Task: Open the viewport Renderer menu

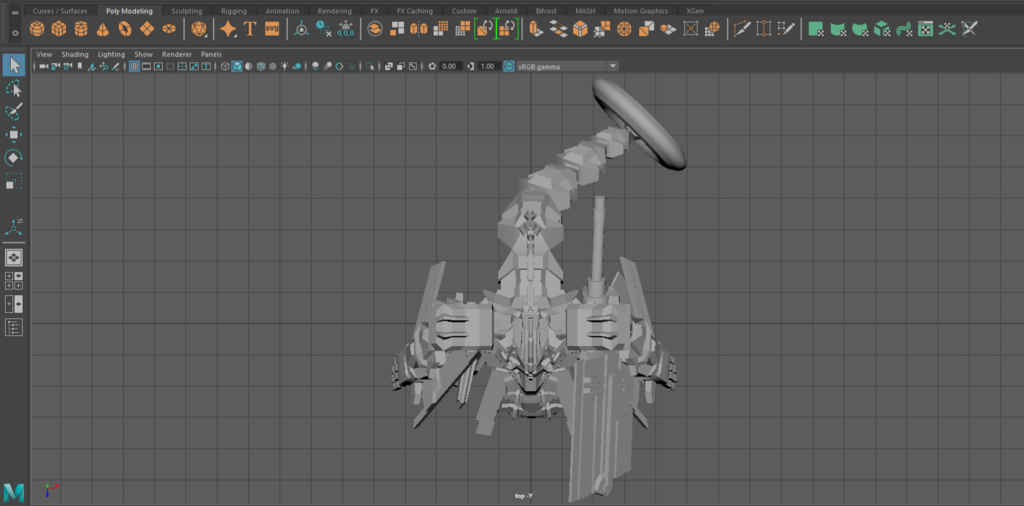Action: pyautogui.click(x=177, y=54)
